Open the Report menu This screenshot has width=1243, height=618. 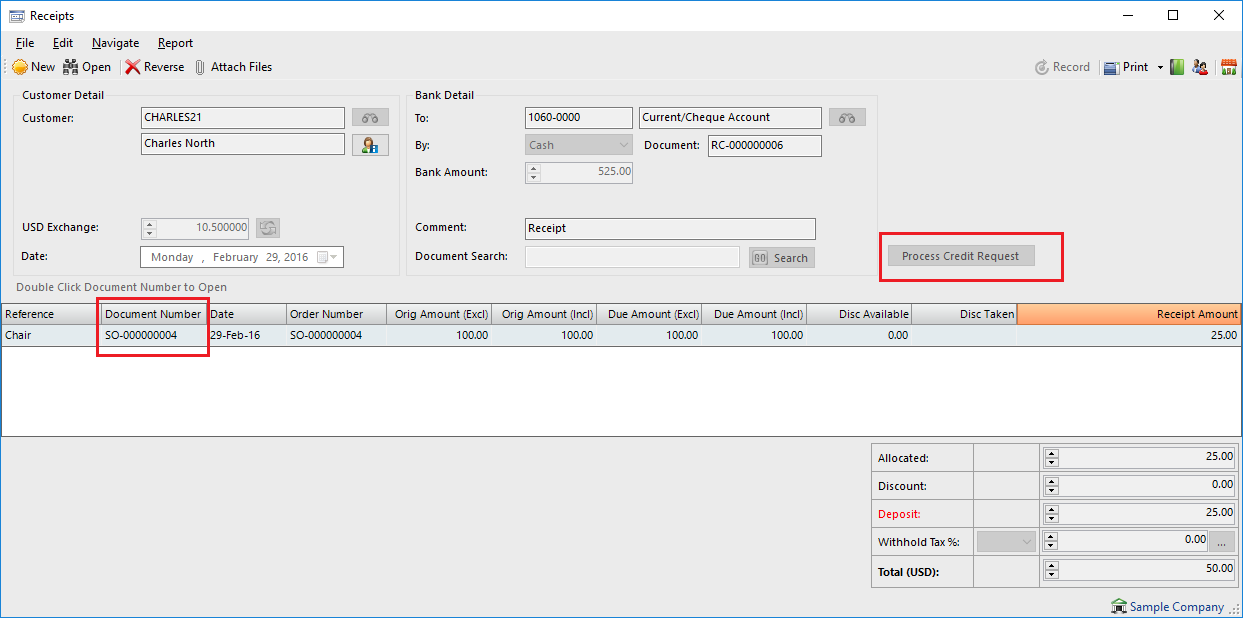tap(175, 43)
